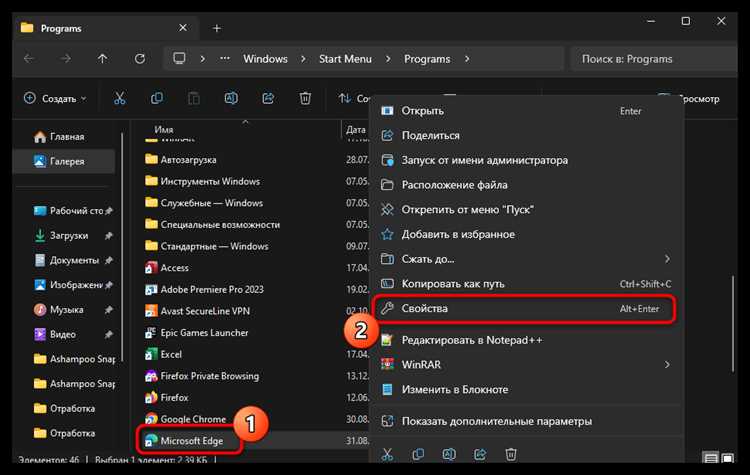The width and height of the screenshot is (750, 475).
Task: Click the Delete trash icon in the toolbar
Action: (305, 99)
